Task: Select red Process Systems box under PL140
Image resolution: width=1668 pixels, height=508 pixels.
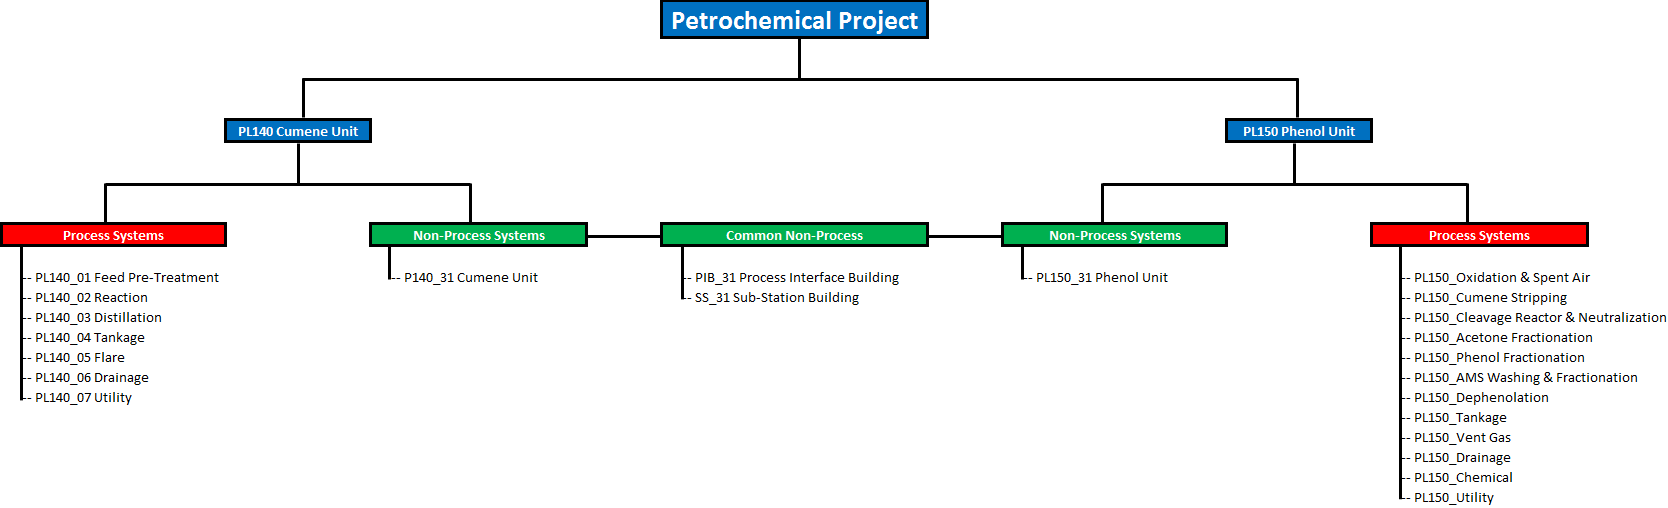Action: click(x=113, y=235)
